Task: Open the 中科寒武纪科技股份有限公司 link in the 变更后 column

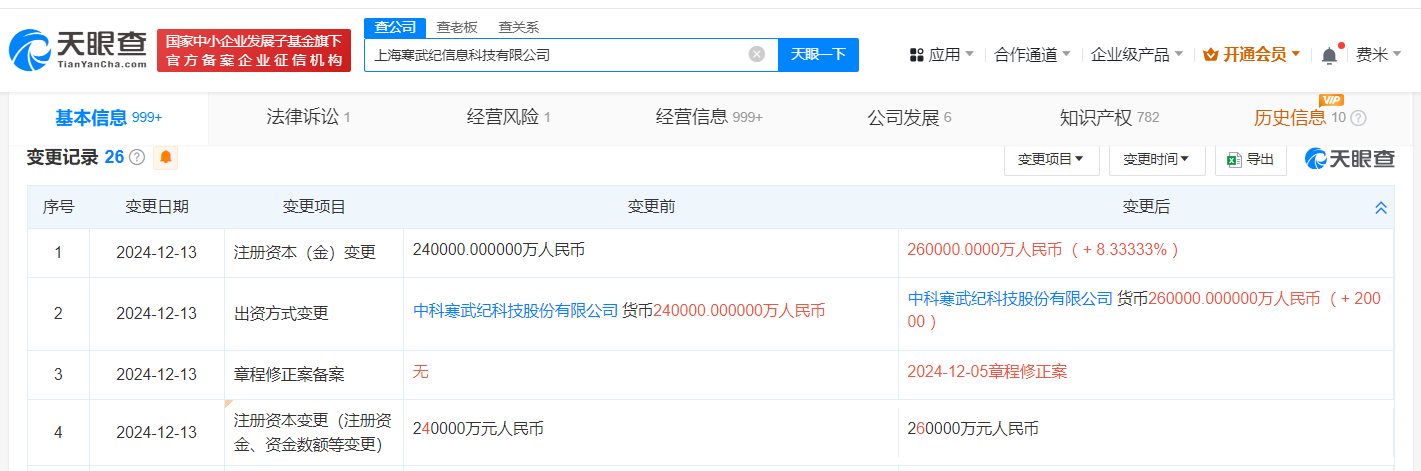Action: click(1010, 298)
